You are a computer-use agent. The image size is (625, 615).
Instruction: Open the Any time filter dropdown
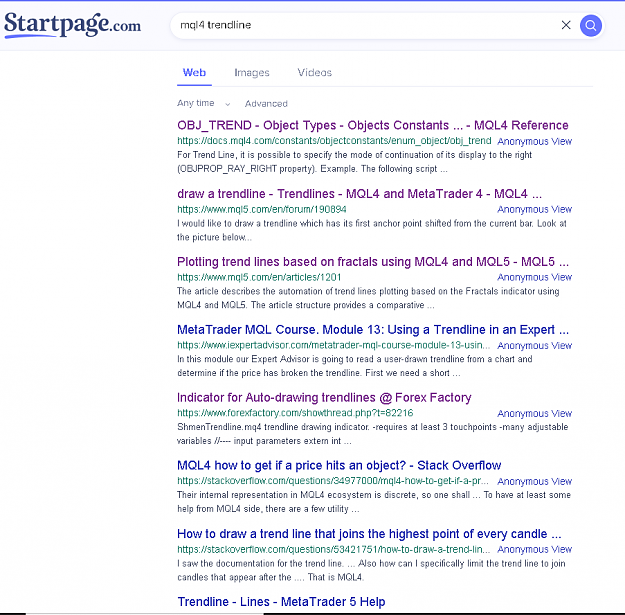pyautogui.click(x=204, y=103)
